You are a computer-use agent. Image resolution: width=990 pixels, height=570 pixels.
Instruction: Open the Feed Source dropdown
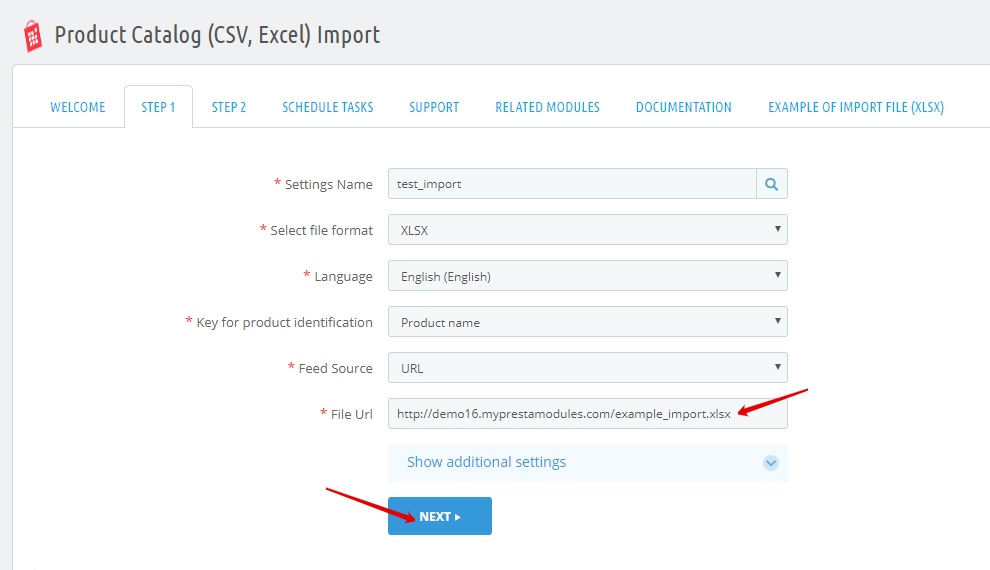588,368
